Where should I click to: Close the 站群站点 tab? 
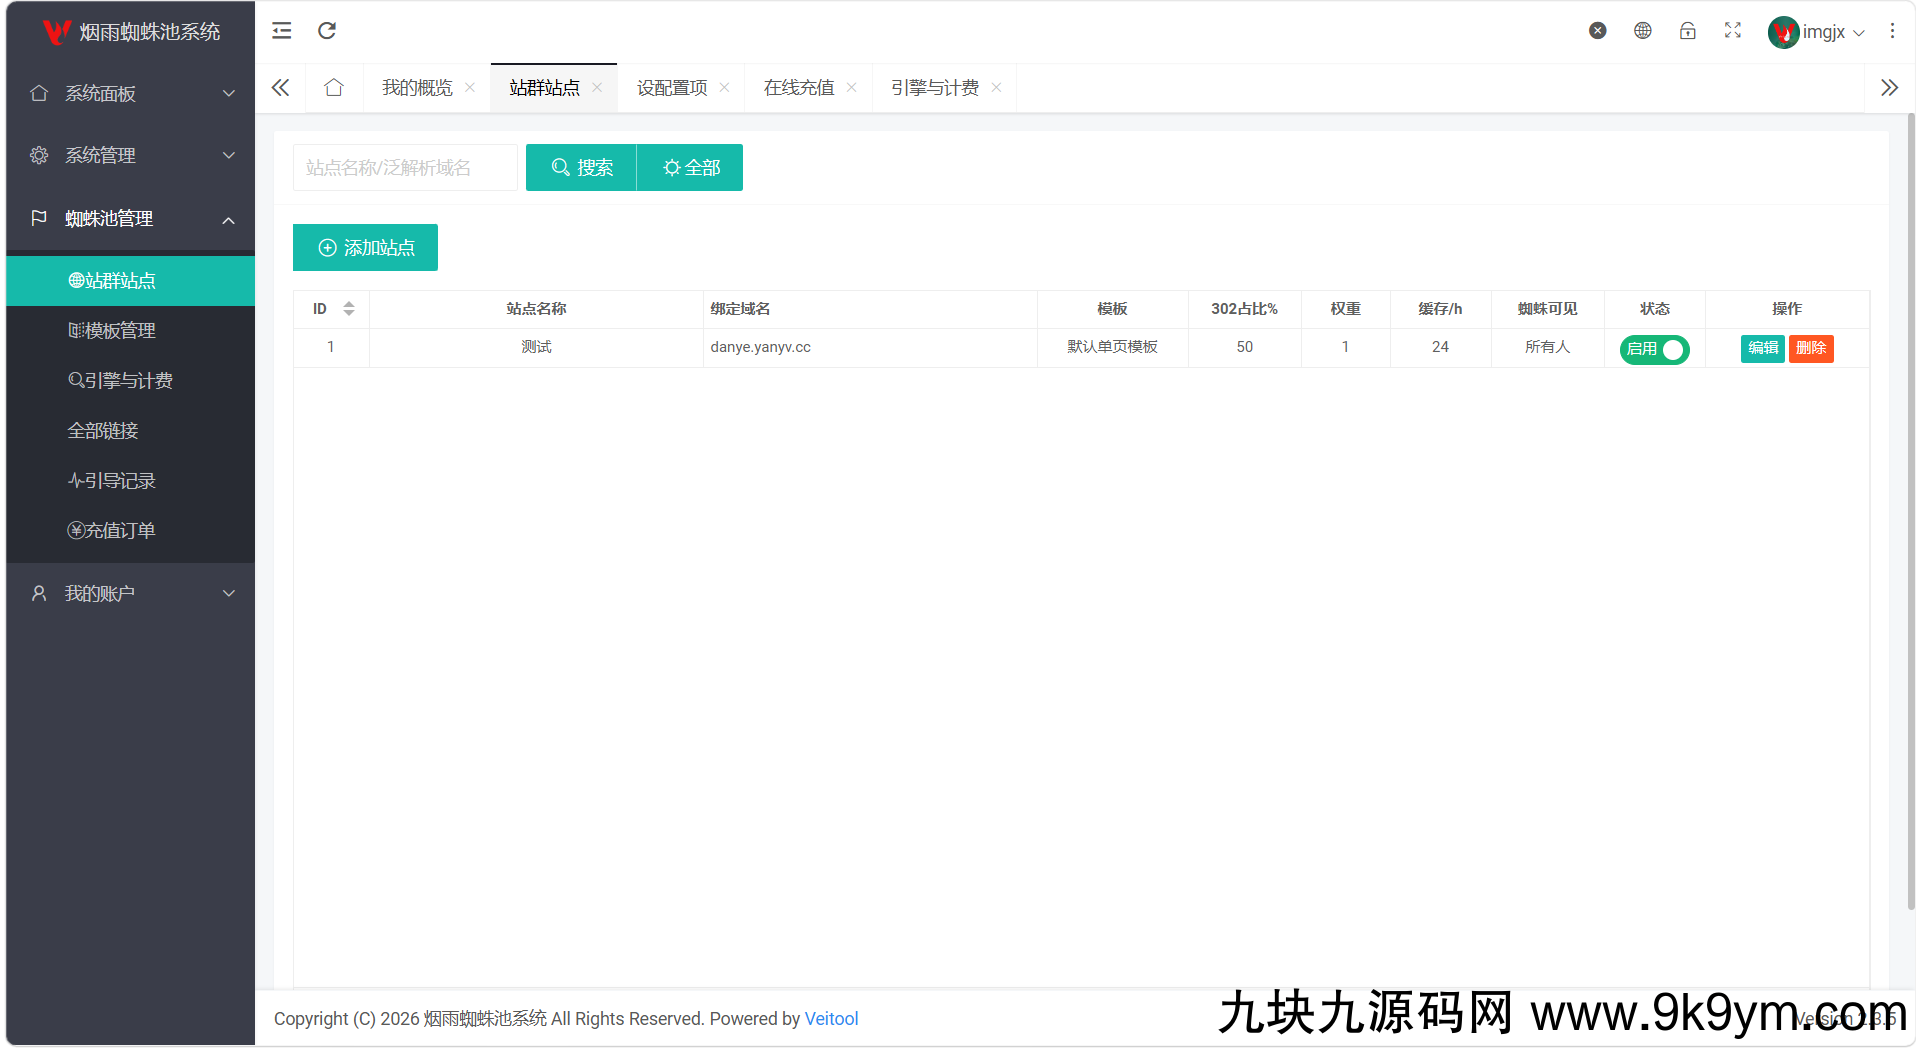(x=597, y=88)
